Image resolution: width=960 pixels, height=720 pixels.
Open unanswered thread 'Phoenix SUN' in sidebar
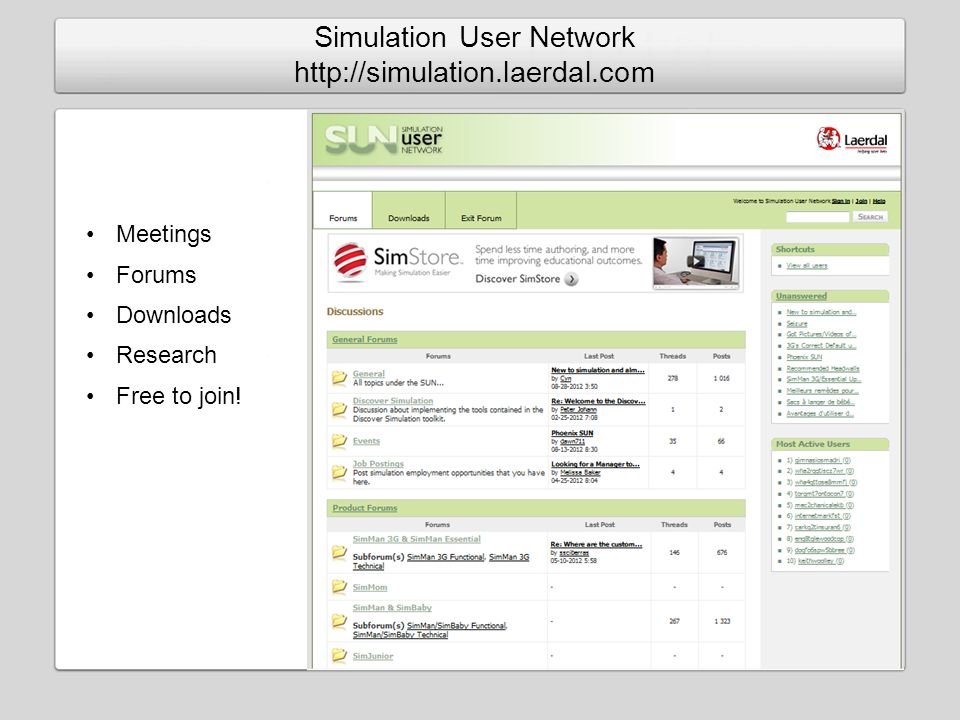click(x=804, y=357)
